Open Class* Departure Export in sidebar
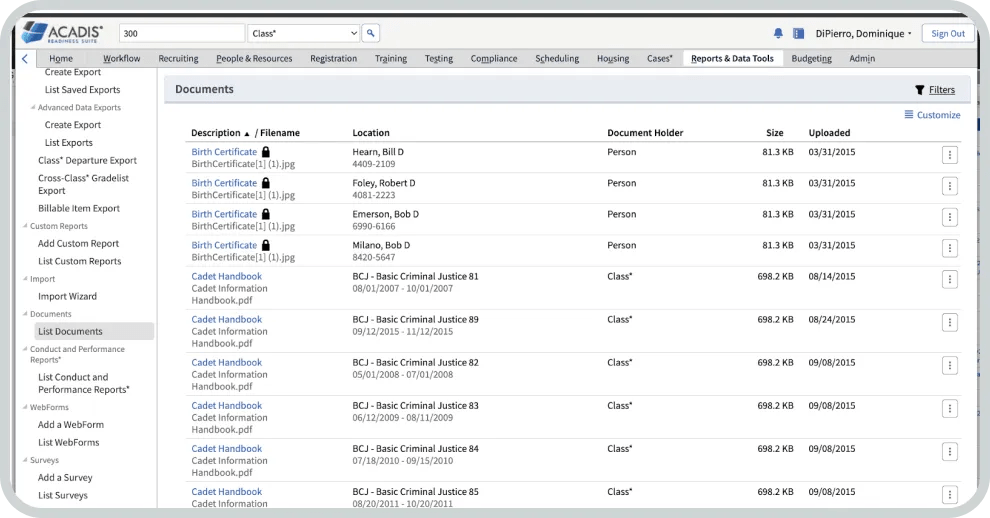This screenshot has height=518, width=990. coord(87,160)
